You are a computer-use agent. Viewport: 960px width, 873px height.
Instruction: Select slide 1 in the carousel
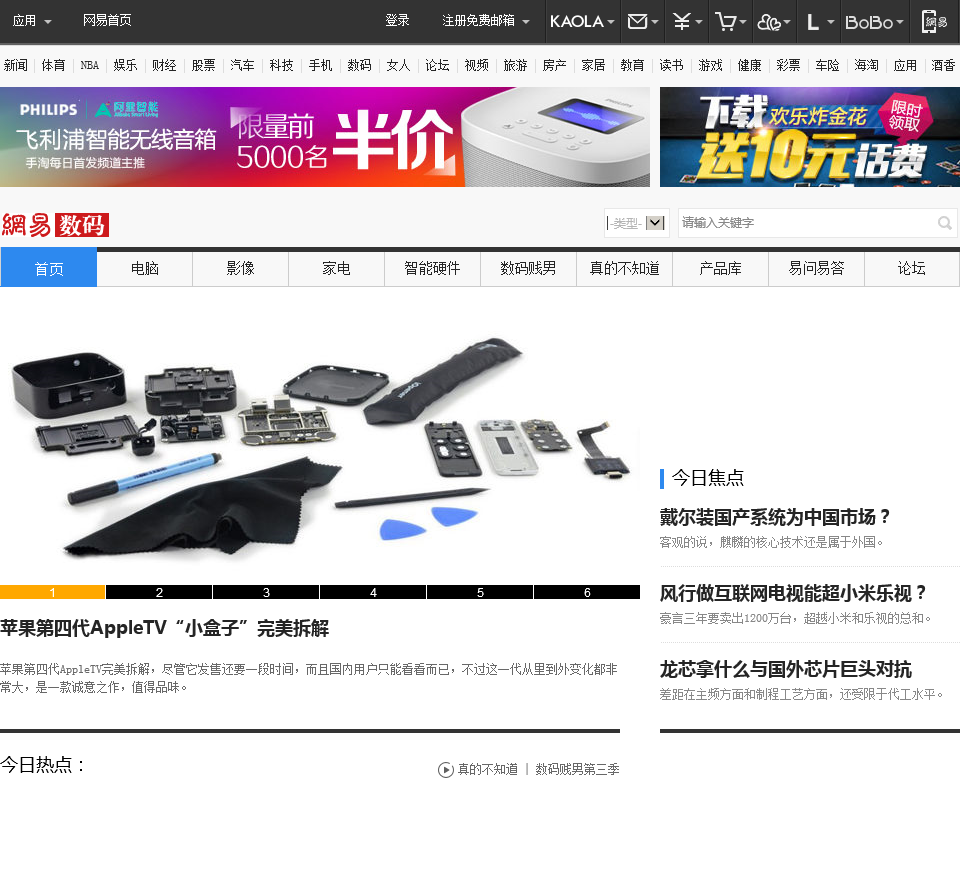[x=53, y=592]
